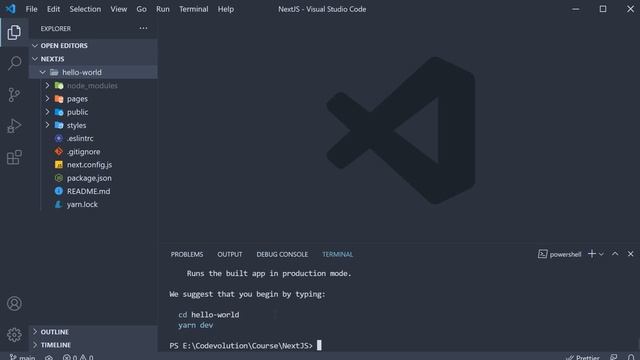Open Explorer's Views and More Actions ellipsis
The image size is (640, 360).
tap(143, 28)
